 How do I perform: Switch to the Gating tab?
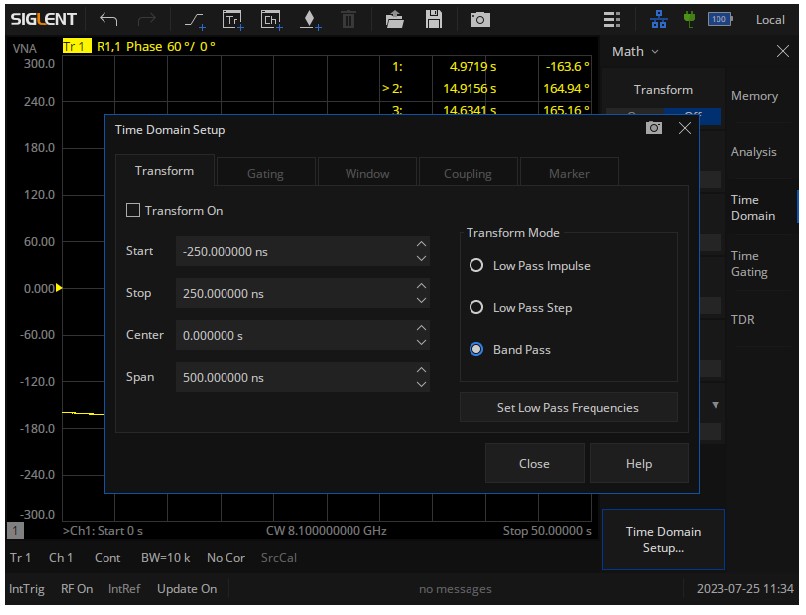click(x=265, y=173)
